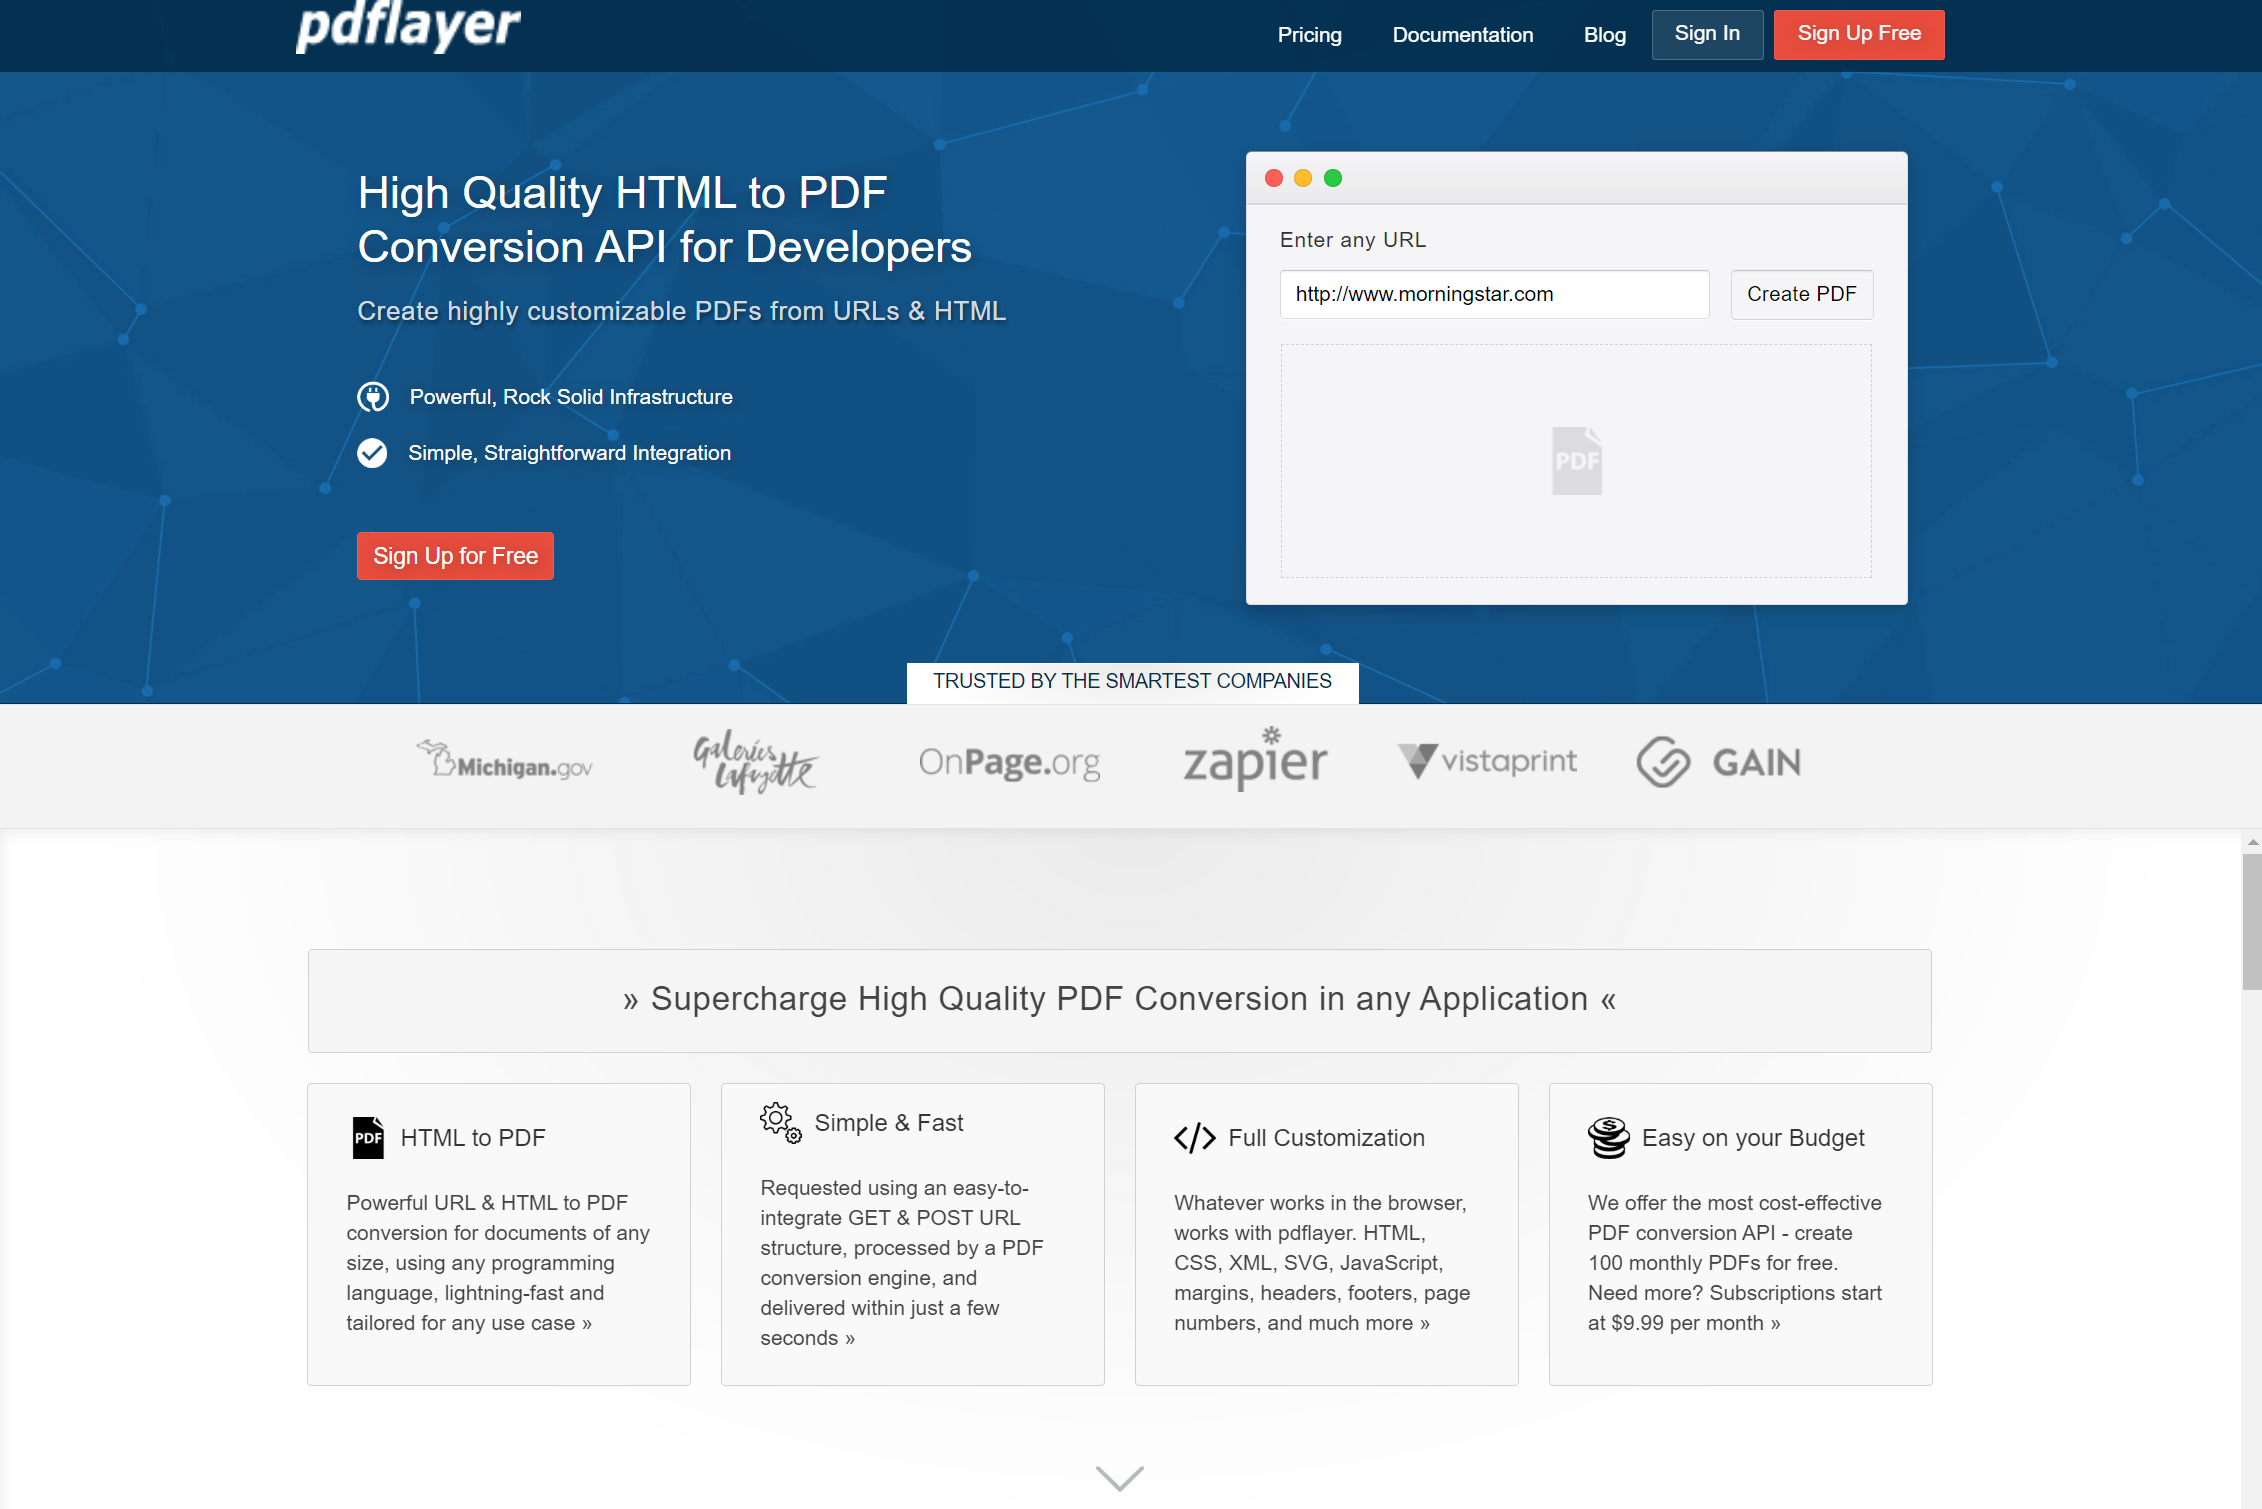
Task: Click the red window dot
Action: click(1274, 178)
